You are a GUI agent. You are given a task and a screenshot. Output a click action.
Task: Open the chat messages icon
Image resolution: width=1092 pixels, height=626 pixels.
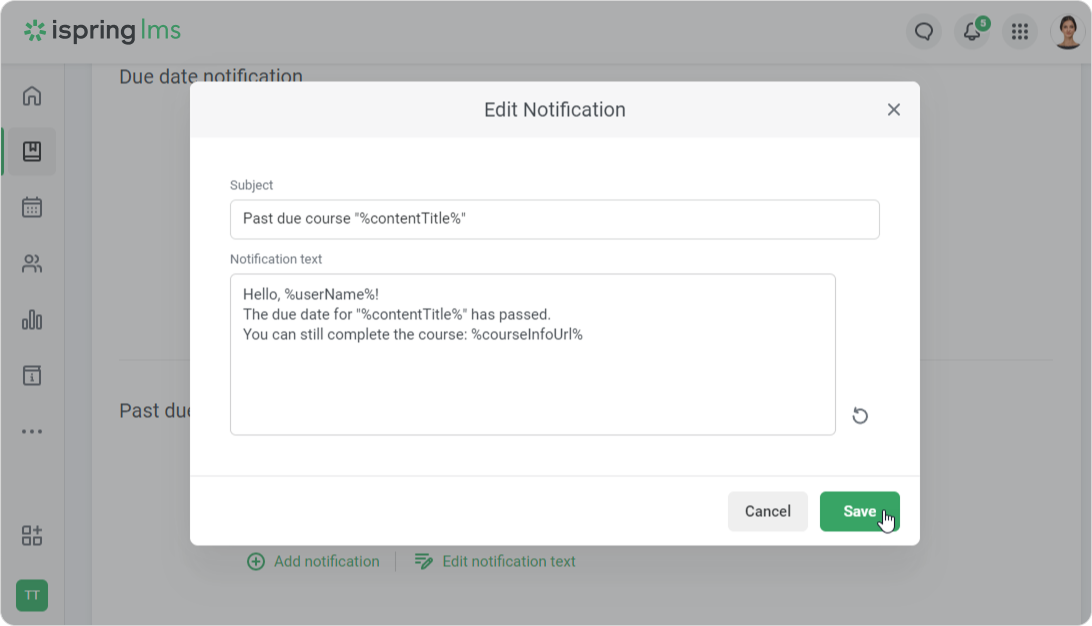924,32
